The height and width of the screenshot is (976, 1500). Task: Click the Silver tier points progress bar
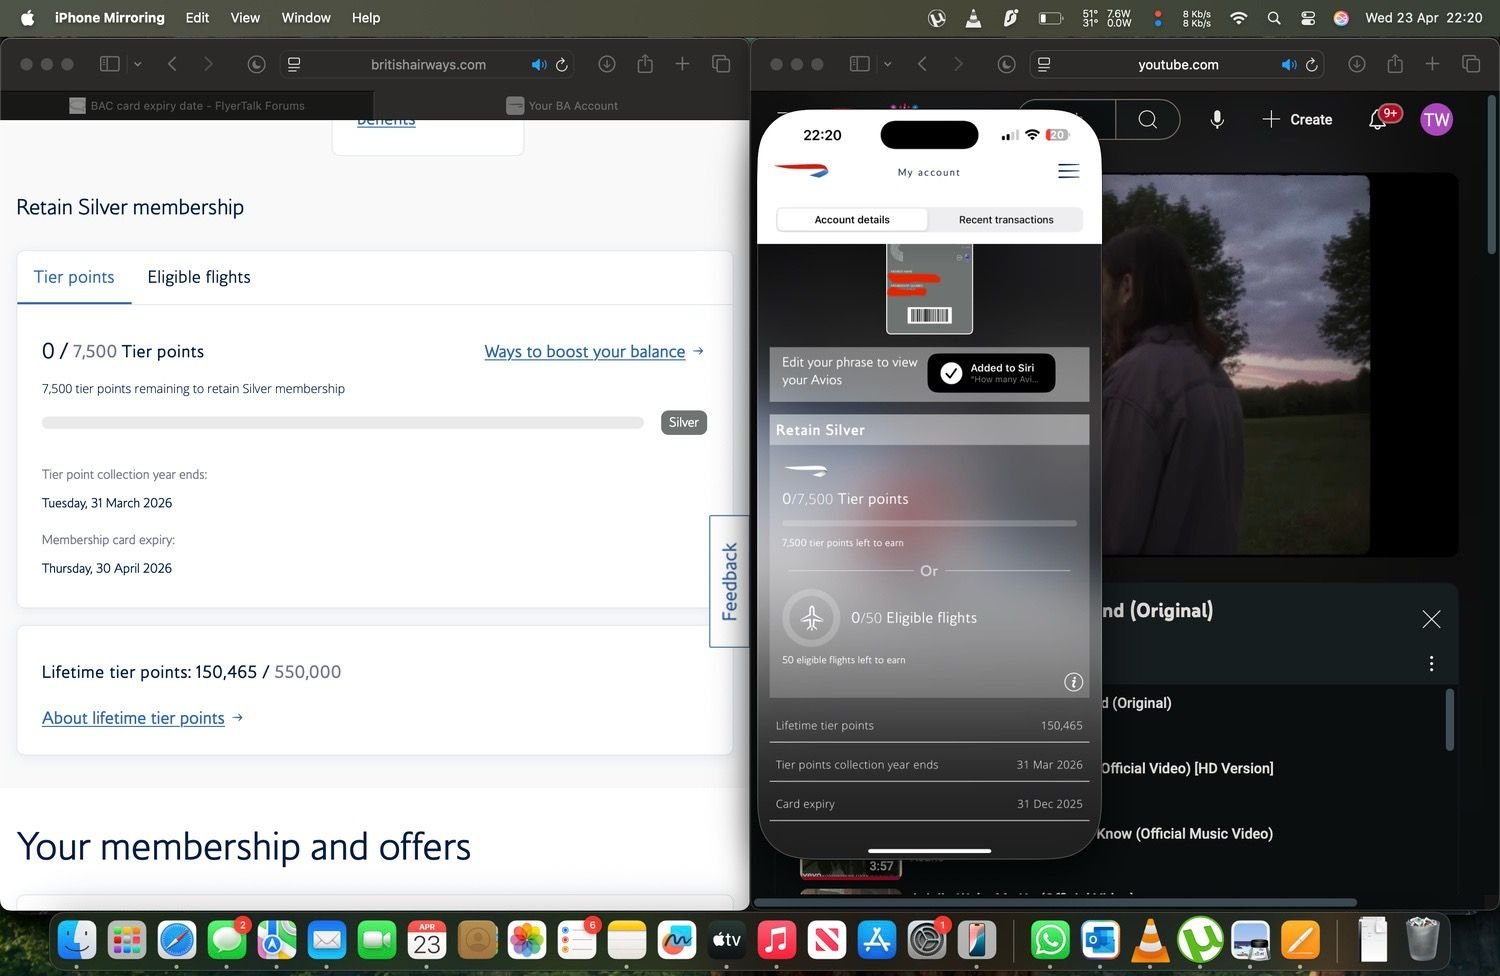(342, 423)
